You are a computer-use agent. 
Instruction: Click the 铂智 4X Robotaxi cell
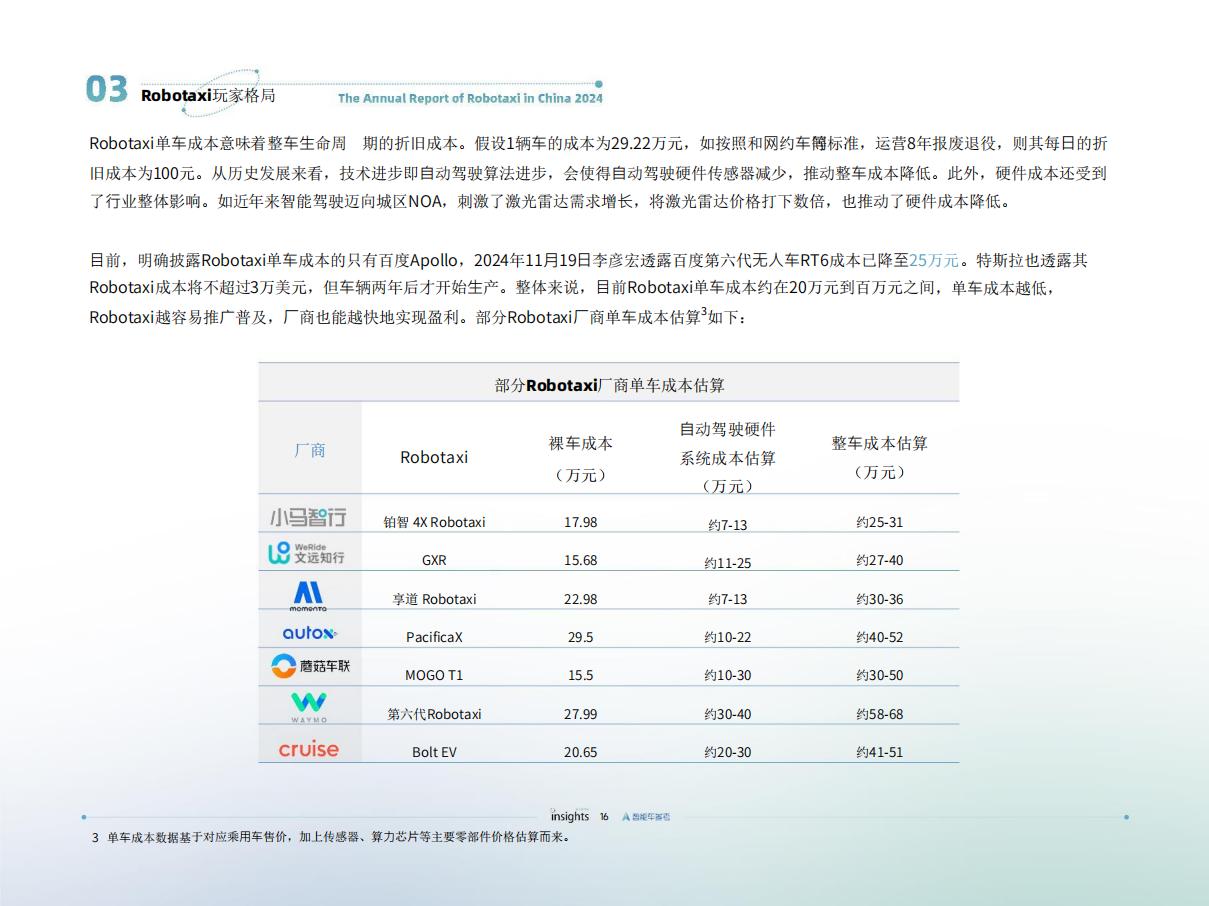click(x=434, y=522)
